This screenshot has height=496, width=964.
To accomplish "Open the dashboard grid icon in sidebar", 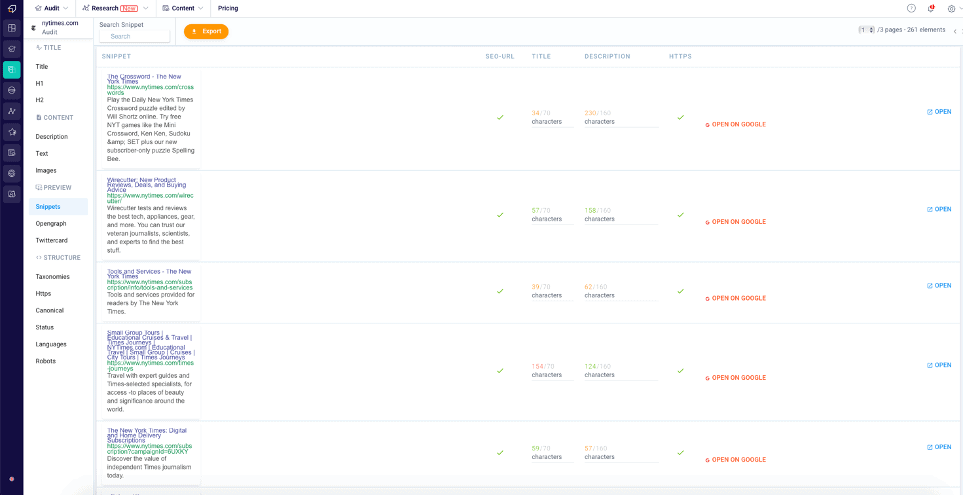I will click(12, 28).
